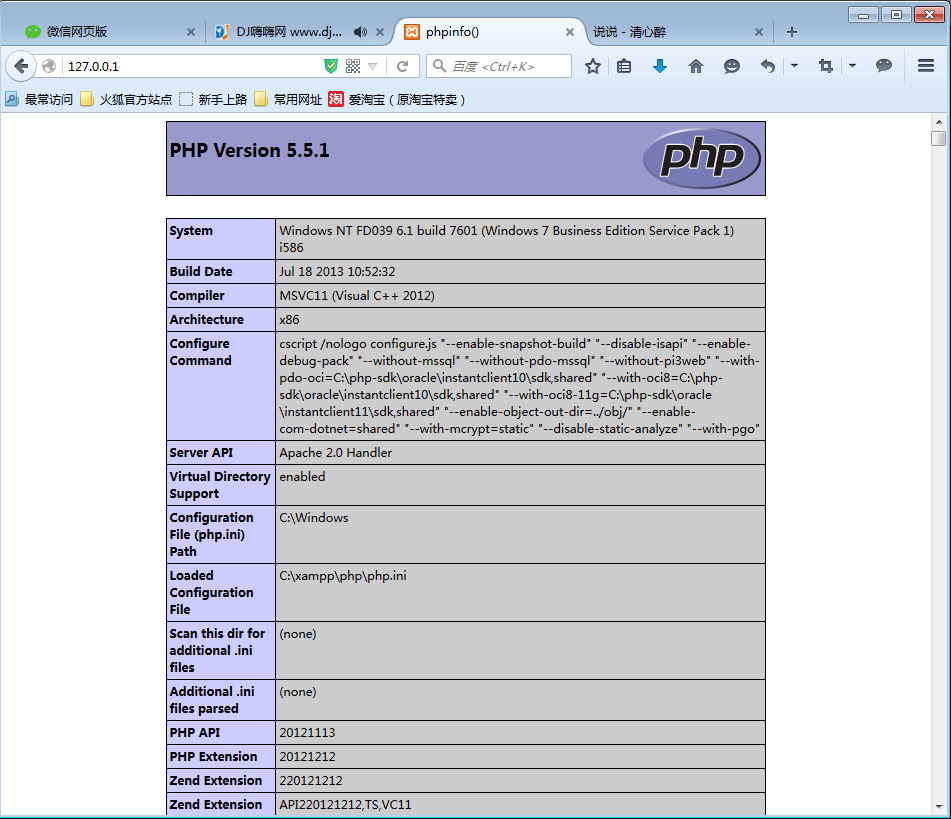951x819 pixels.
Task: Show the bookmarks list icon
Action: pos(625,66)
